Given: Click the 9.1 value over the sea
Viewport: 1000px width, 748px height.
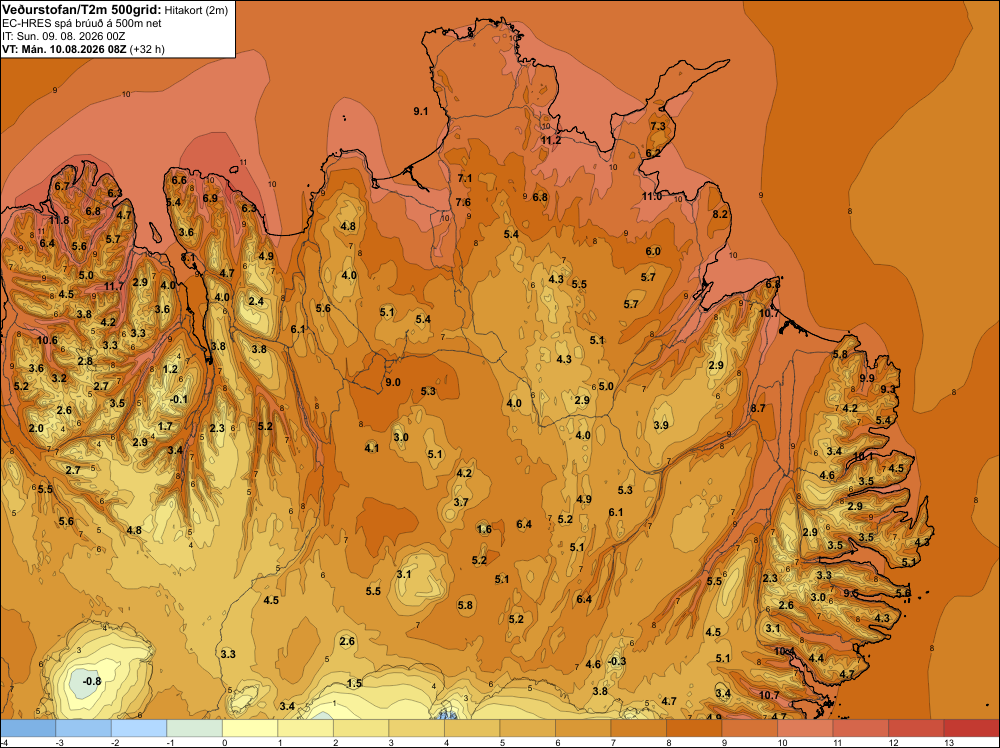Looking at the screenshot, I should click(x=421, y=111).
